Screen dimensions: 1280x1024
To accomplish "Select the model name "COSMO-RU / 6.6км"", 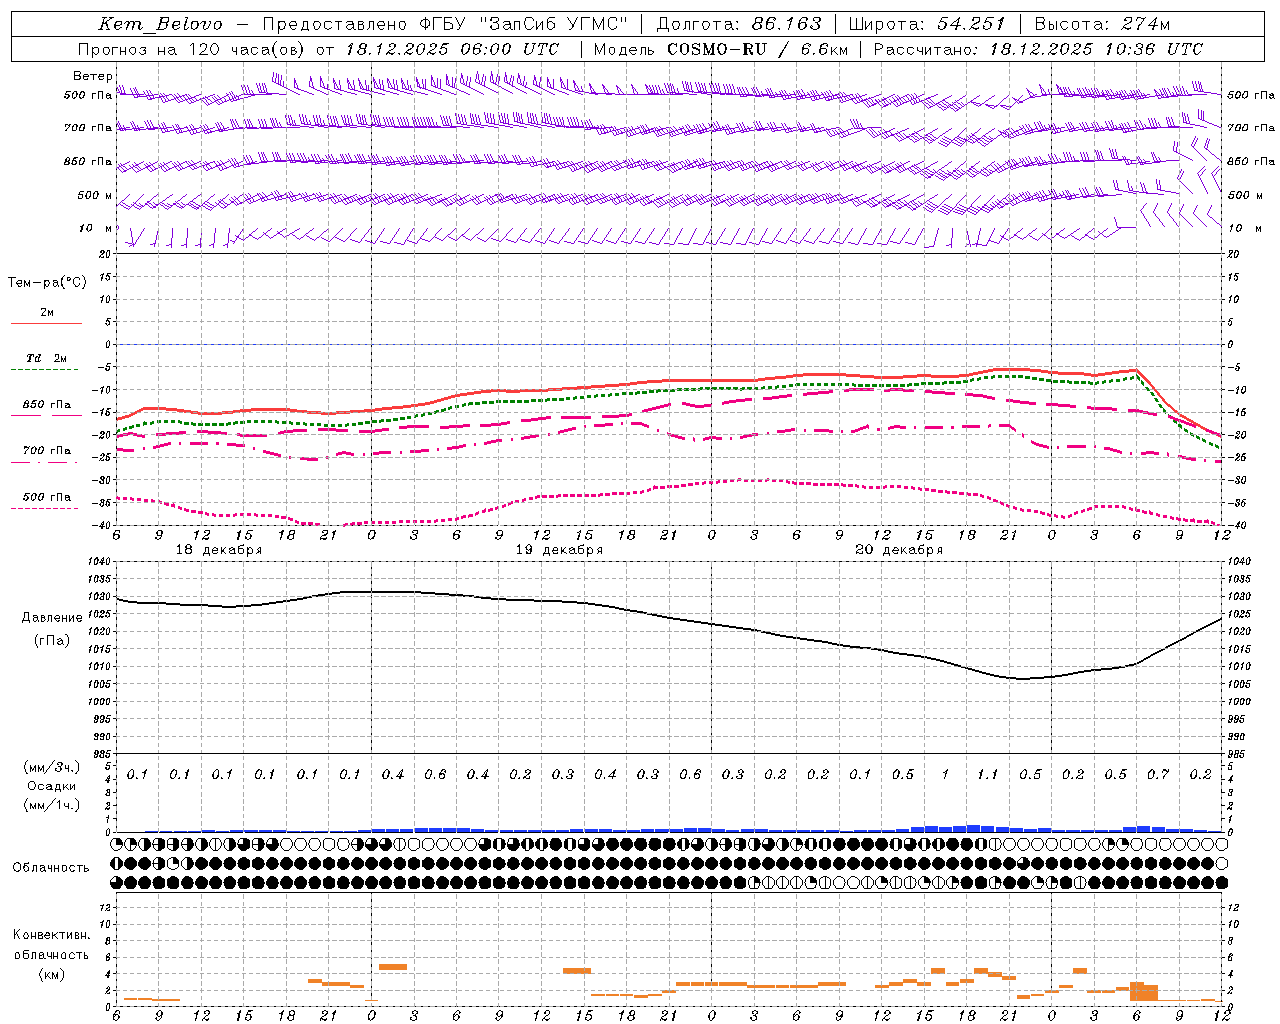I will point(757,49).
